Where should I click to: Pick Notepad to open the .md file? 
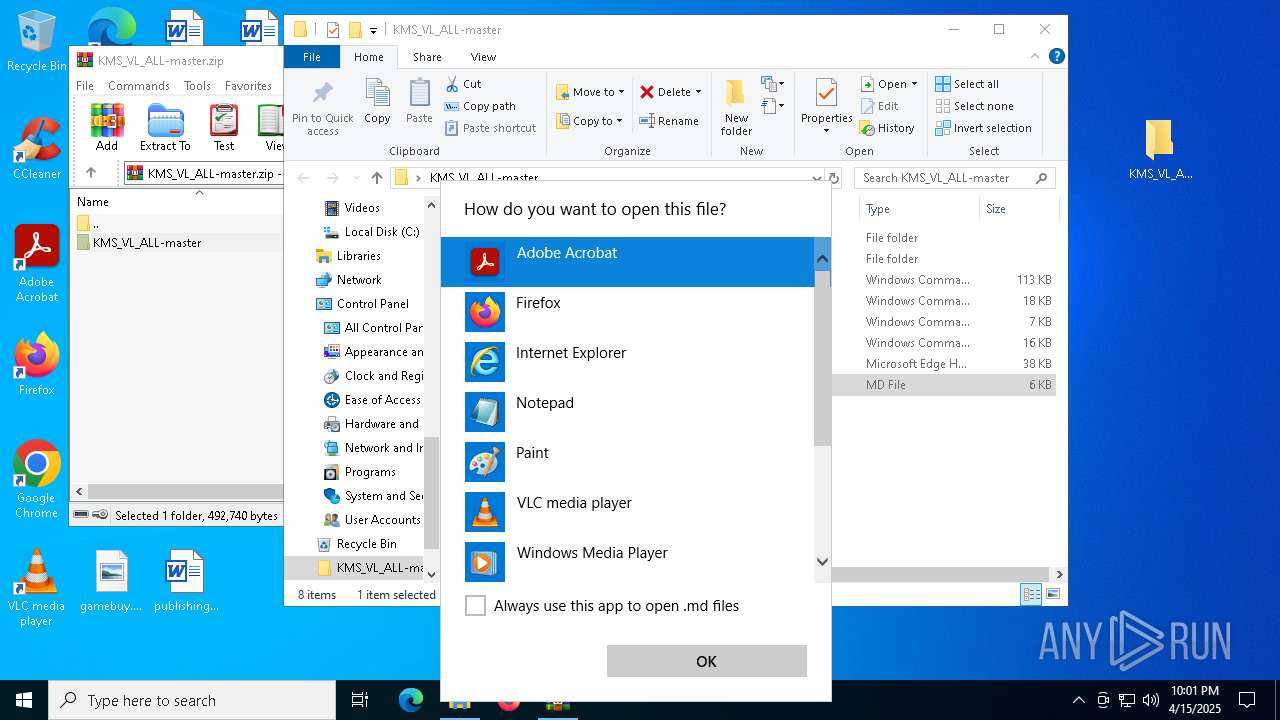tap(628, 412)
